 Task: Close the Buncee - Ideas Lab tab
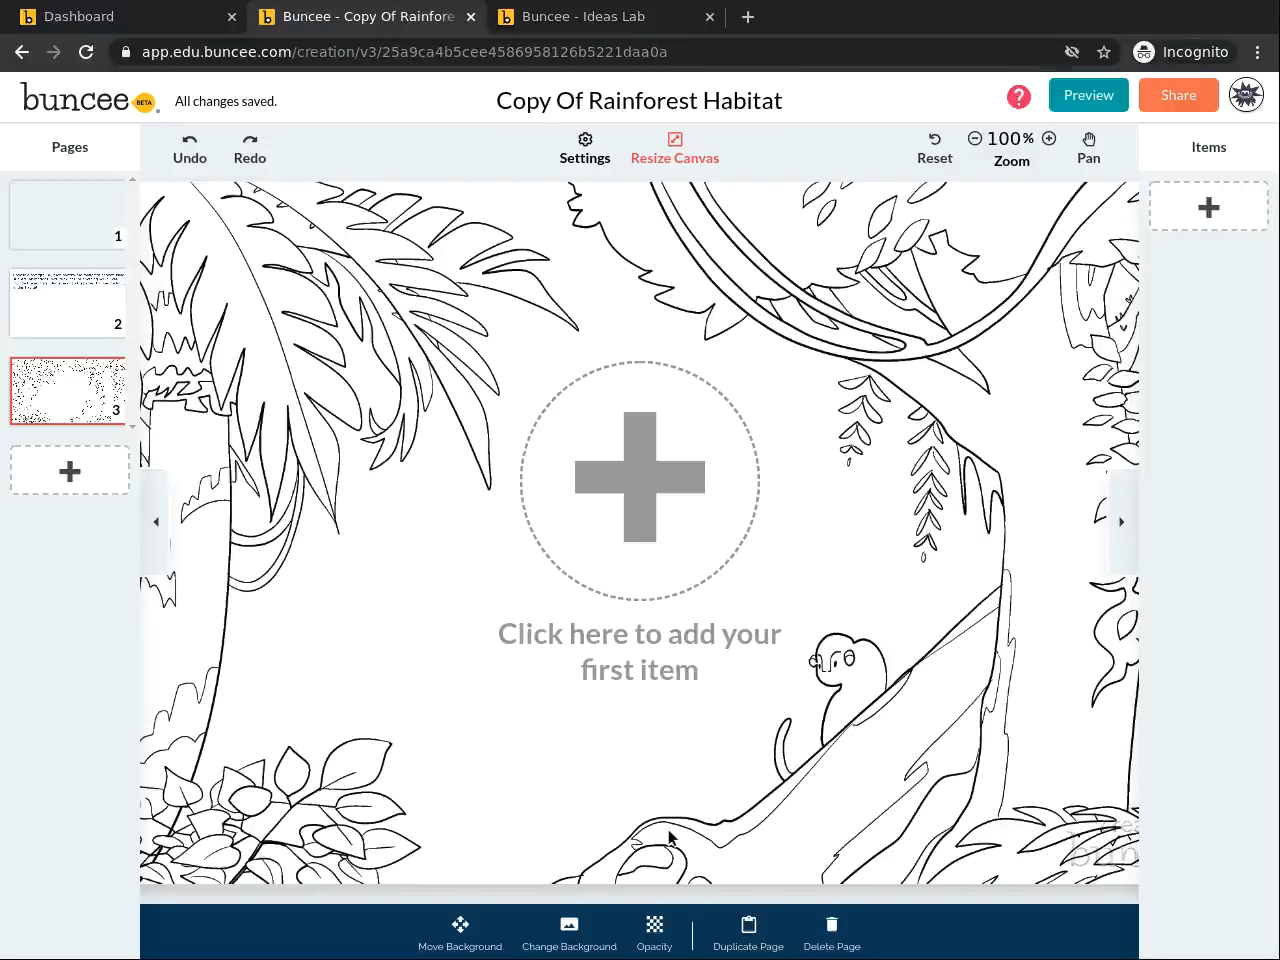click(x=710, y=17)
